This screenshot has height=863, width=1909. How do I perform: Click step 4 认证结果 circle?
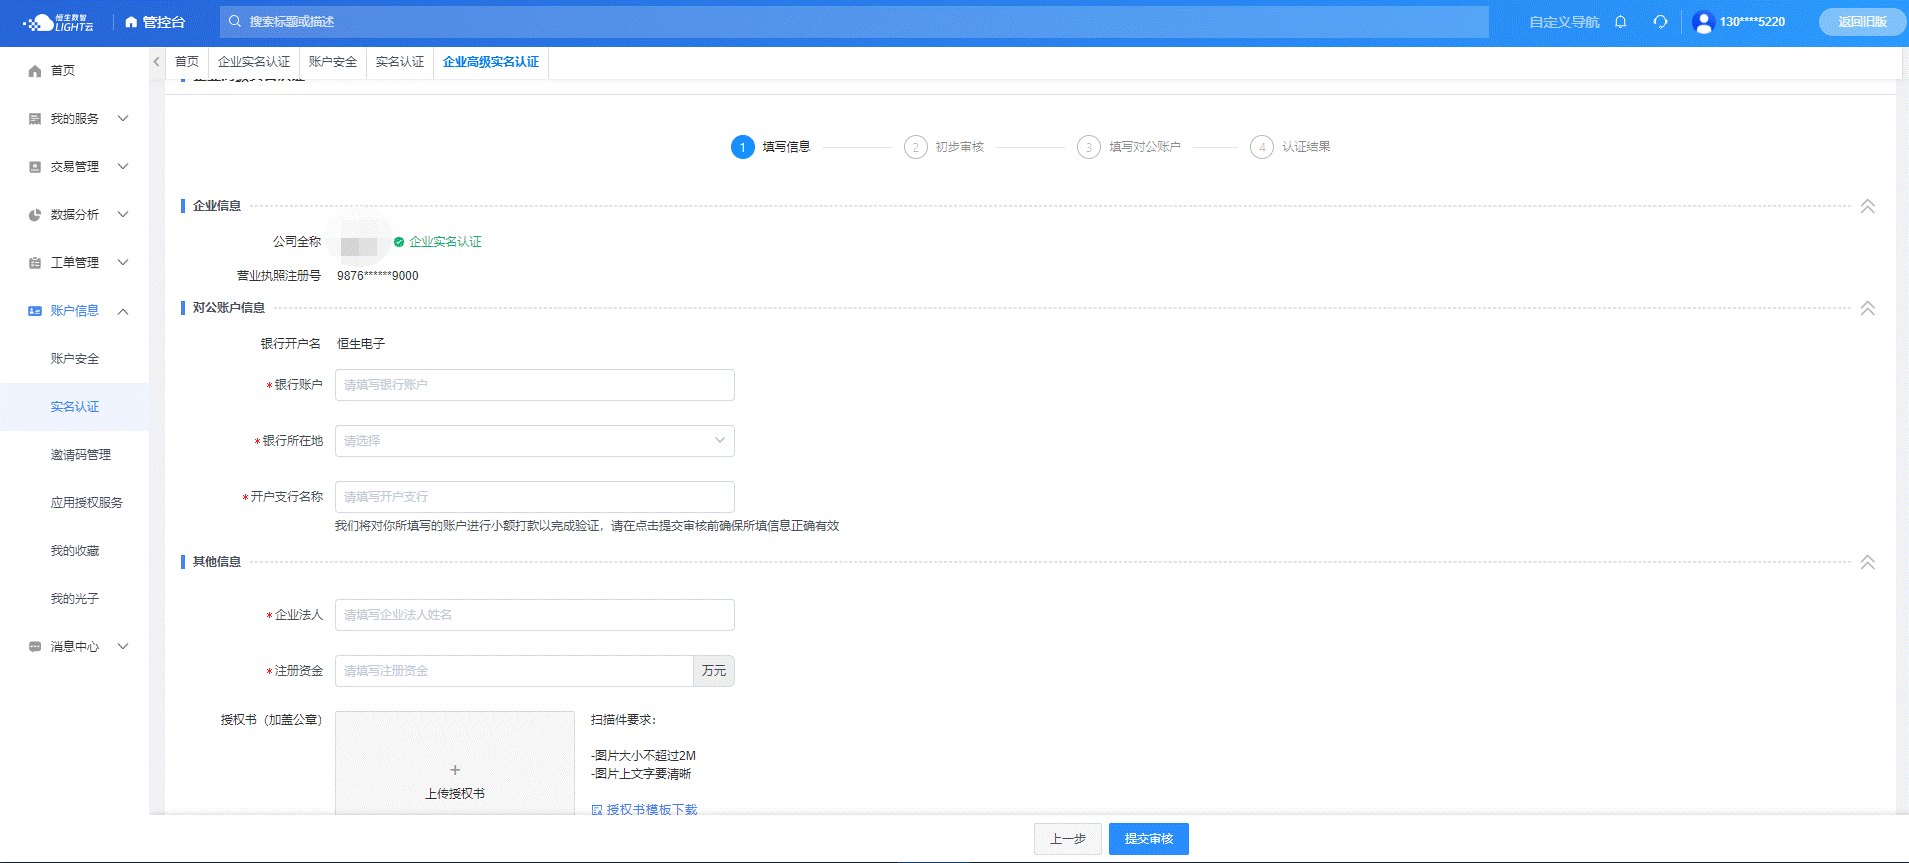1262,147
